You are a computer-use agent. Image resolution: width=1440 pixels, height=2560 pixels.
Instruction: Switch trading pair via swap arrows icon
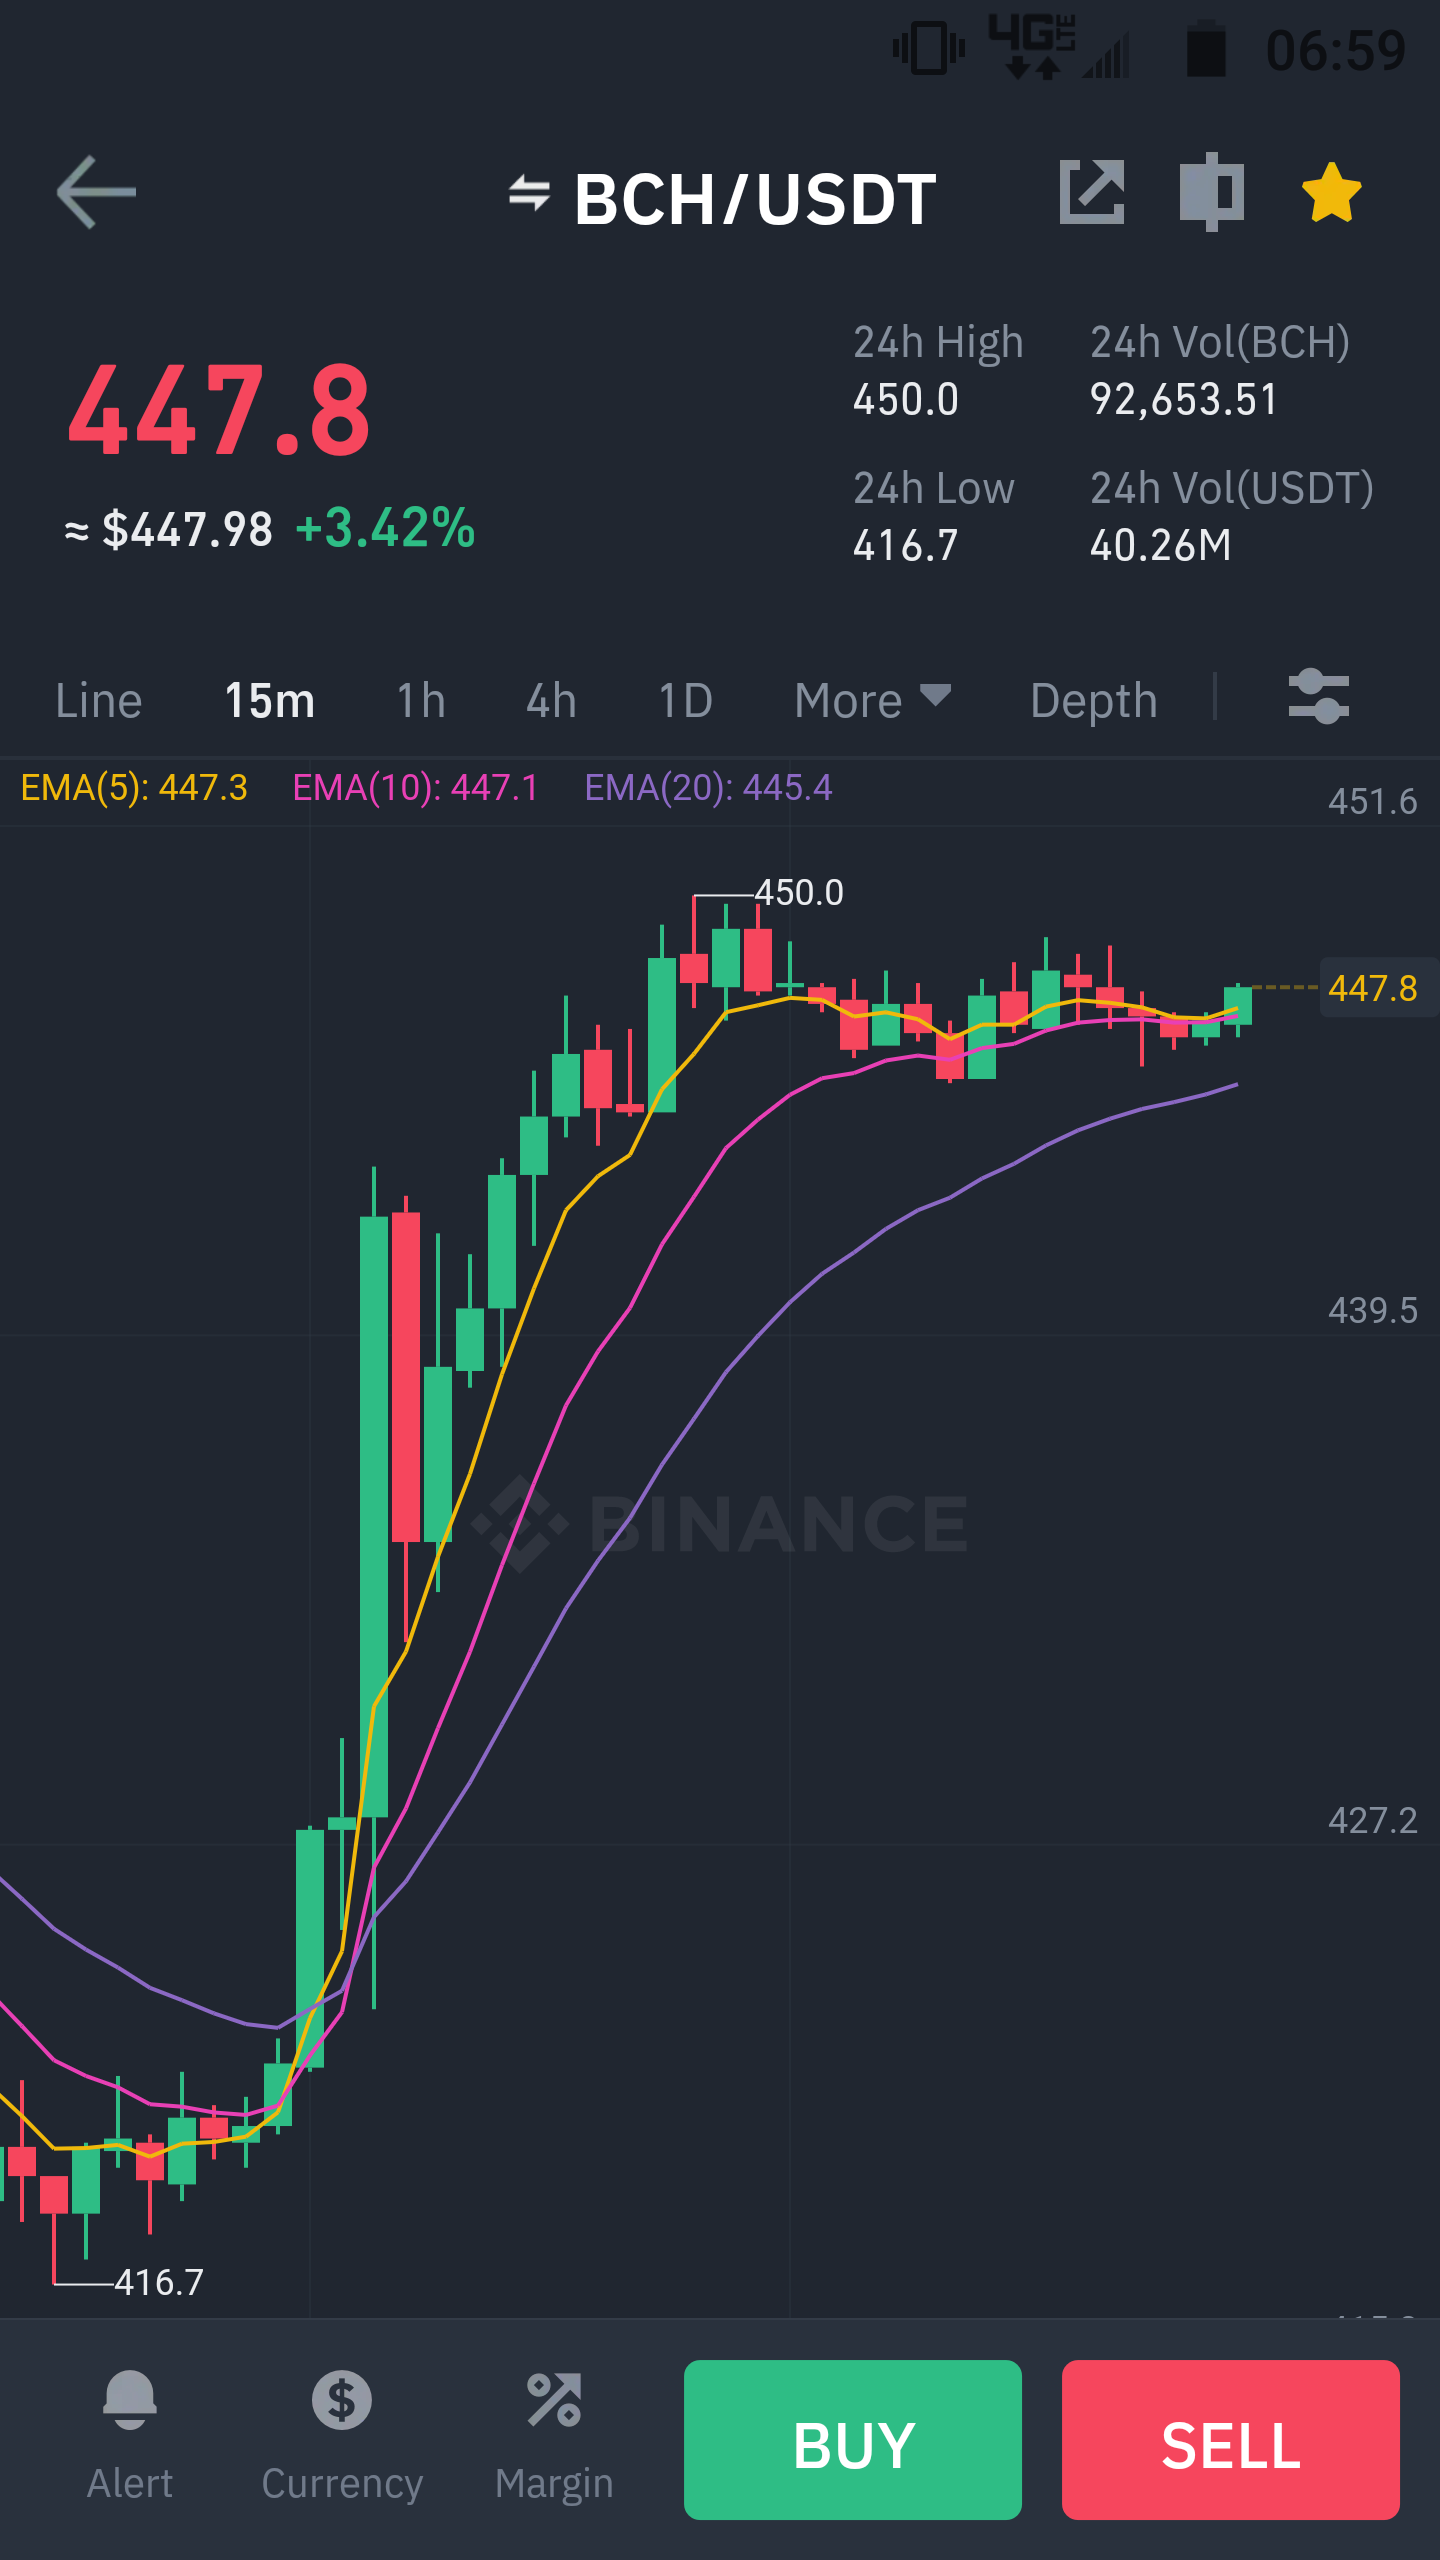tap(529, 193)
